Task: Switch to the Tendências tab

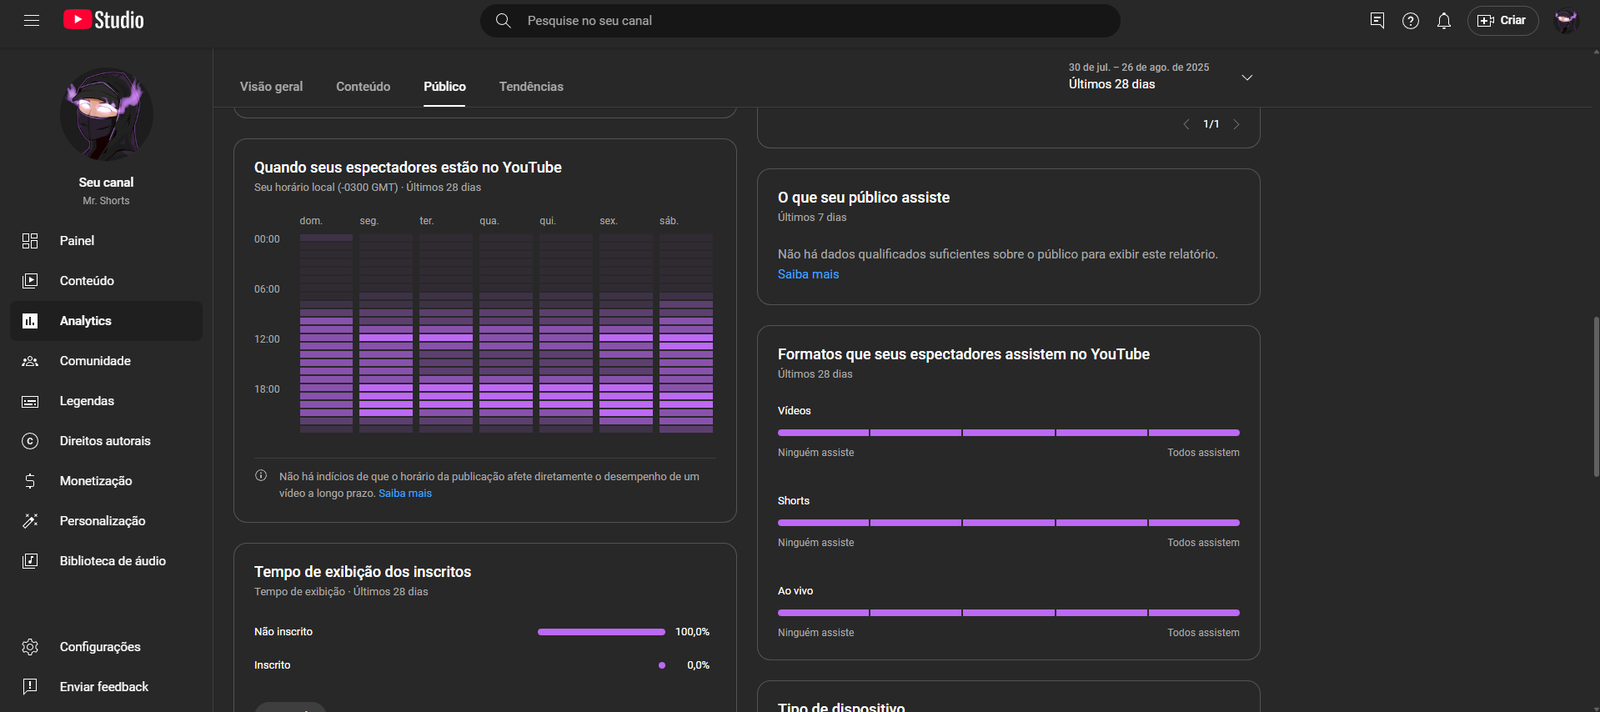Action: pyautogui.click(x=531, y=86)
